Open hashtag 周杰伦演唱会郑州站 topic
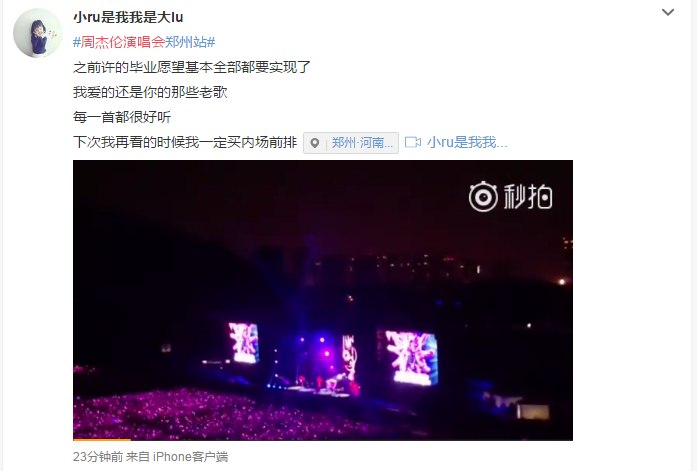This screenshot has height=471, width=697. coord(144,42)
